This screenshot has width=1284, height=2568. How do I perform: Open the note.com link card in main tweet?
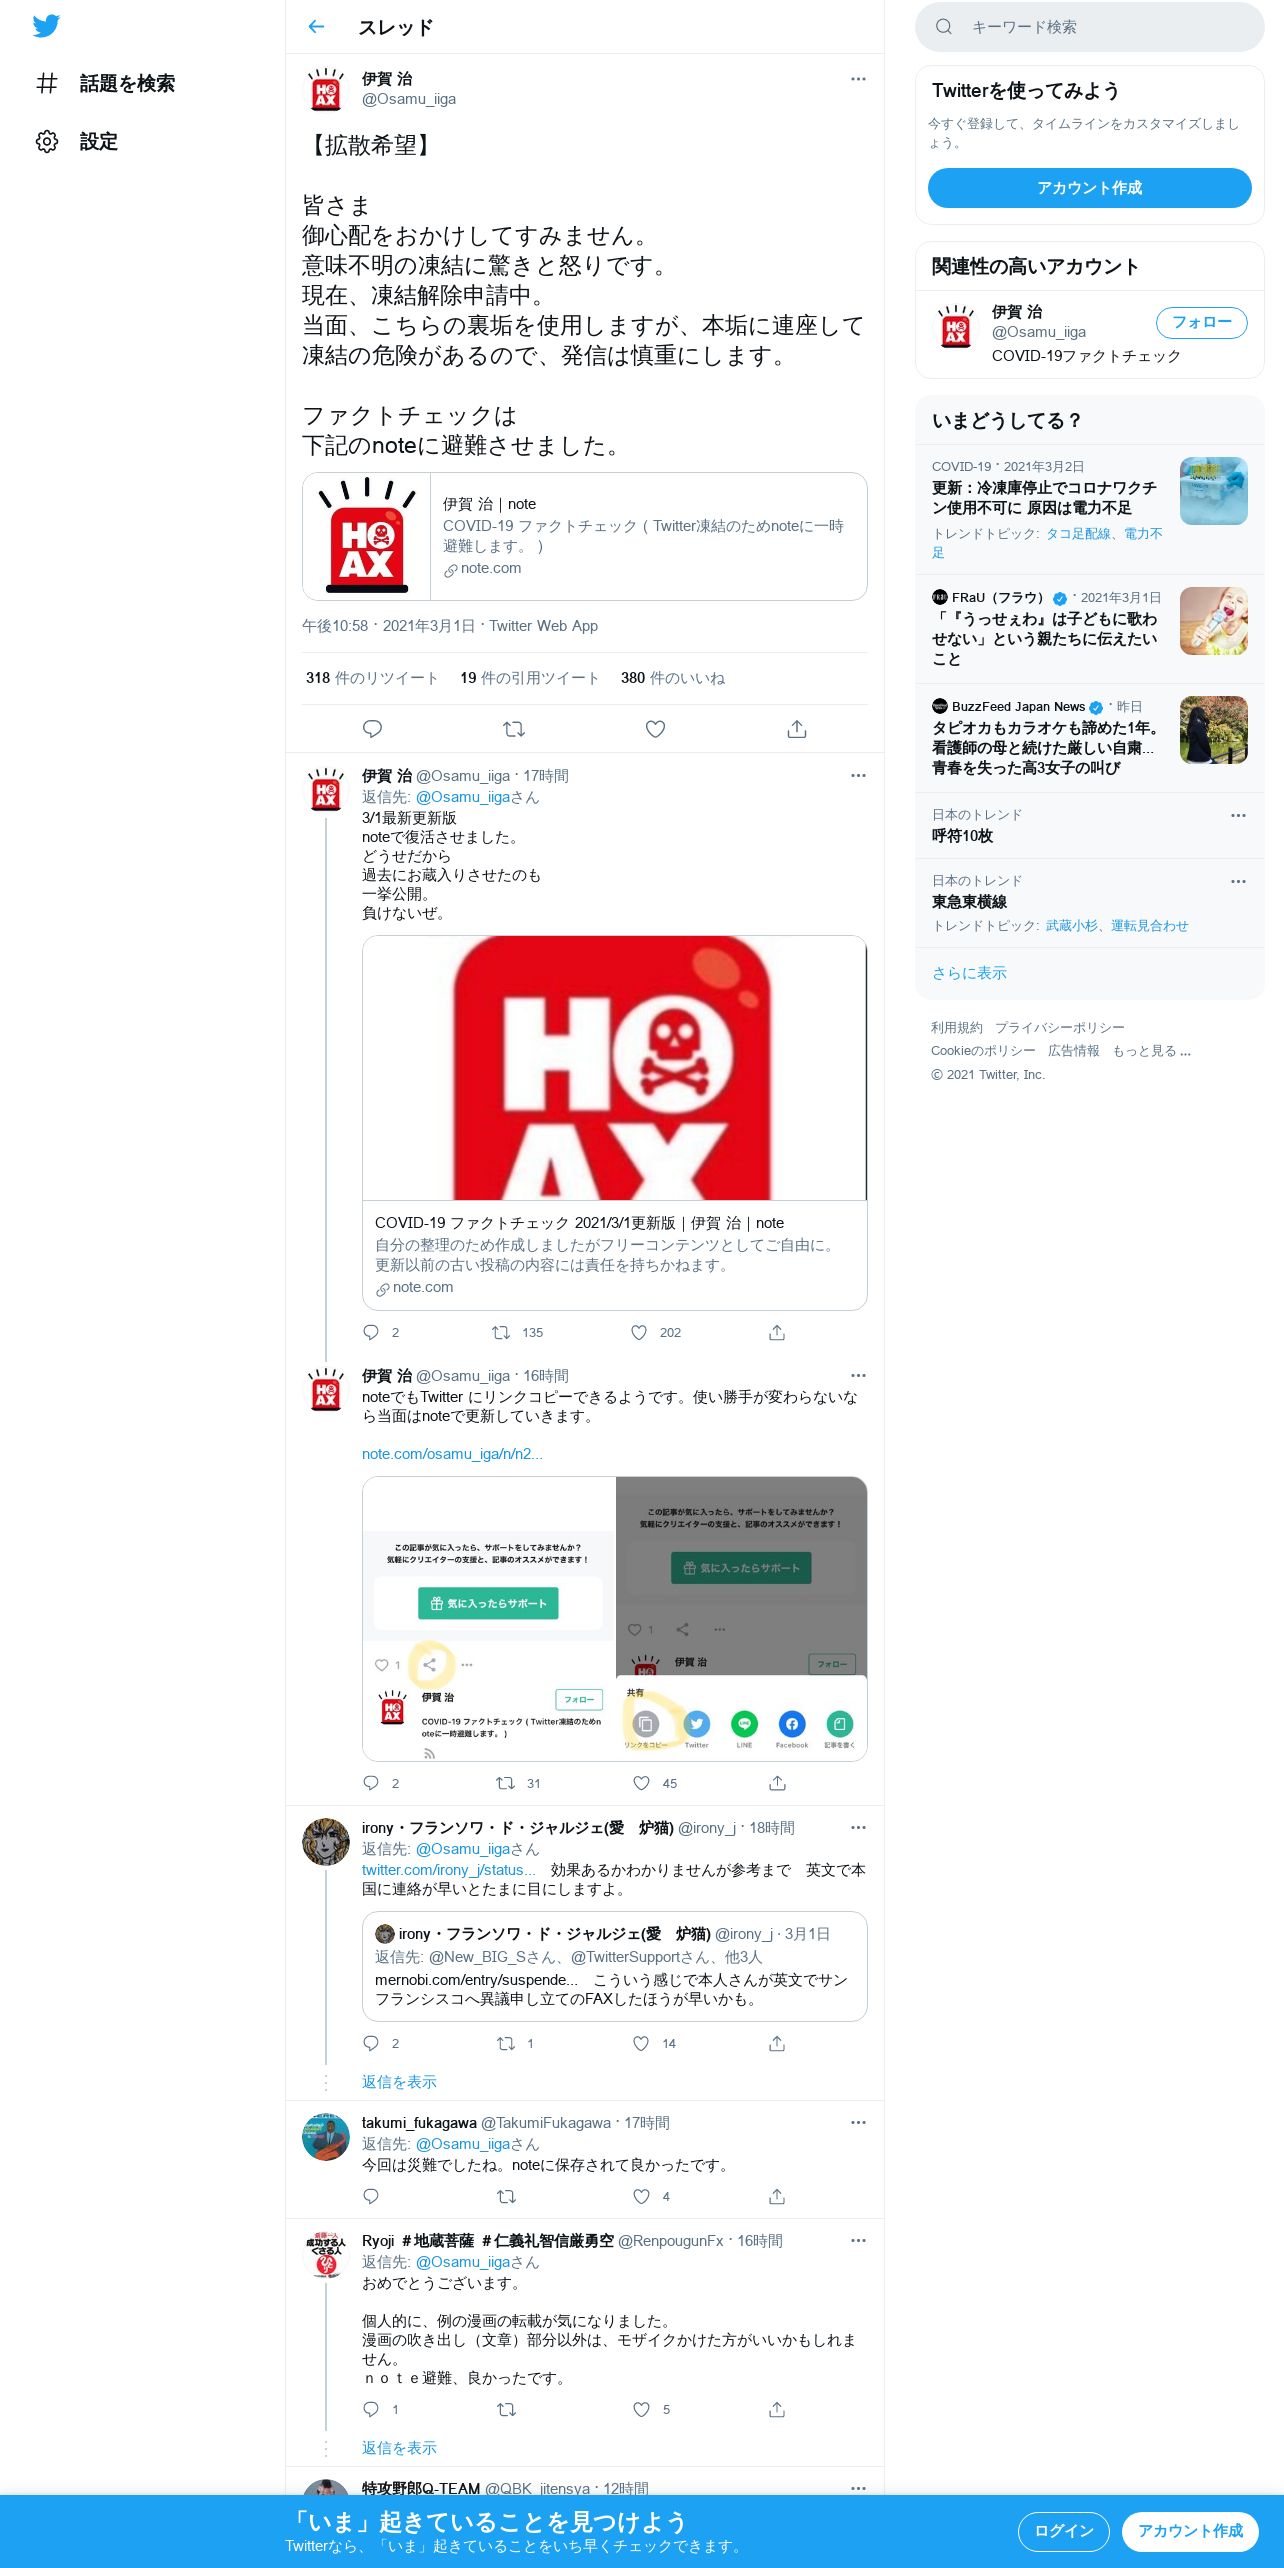(585, 536)
